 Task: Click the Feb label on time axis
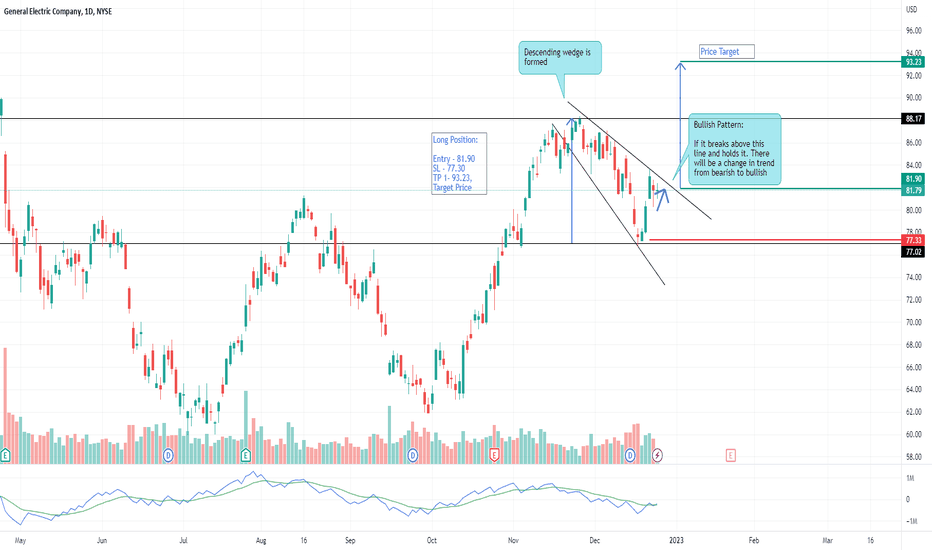(x=754, y=540)
